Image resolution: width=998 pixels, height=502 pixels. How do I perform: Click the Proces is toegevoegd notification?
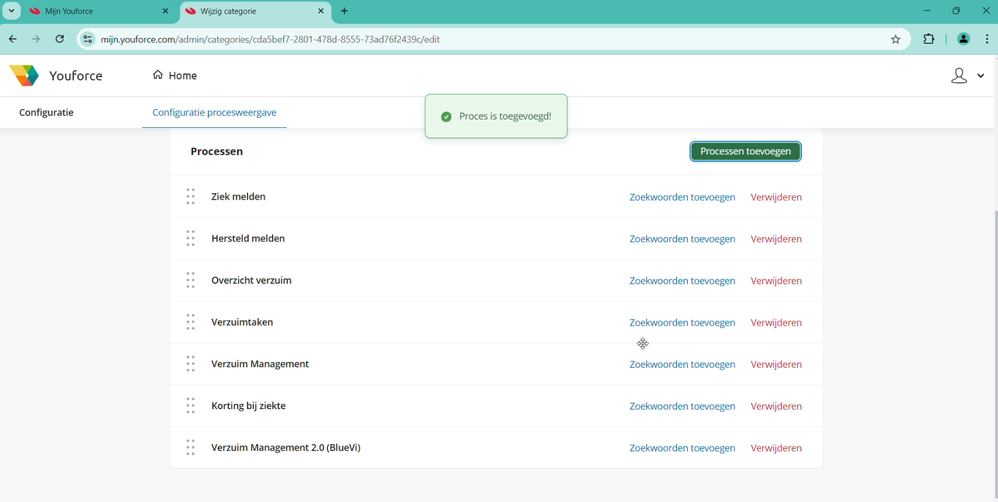pyautogui.click(x=496, y=116)
